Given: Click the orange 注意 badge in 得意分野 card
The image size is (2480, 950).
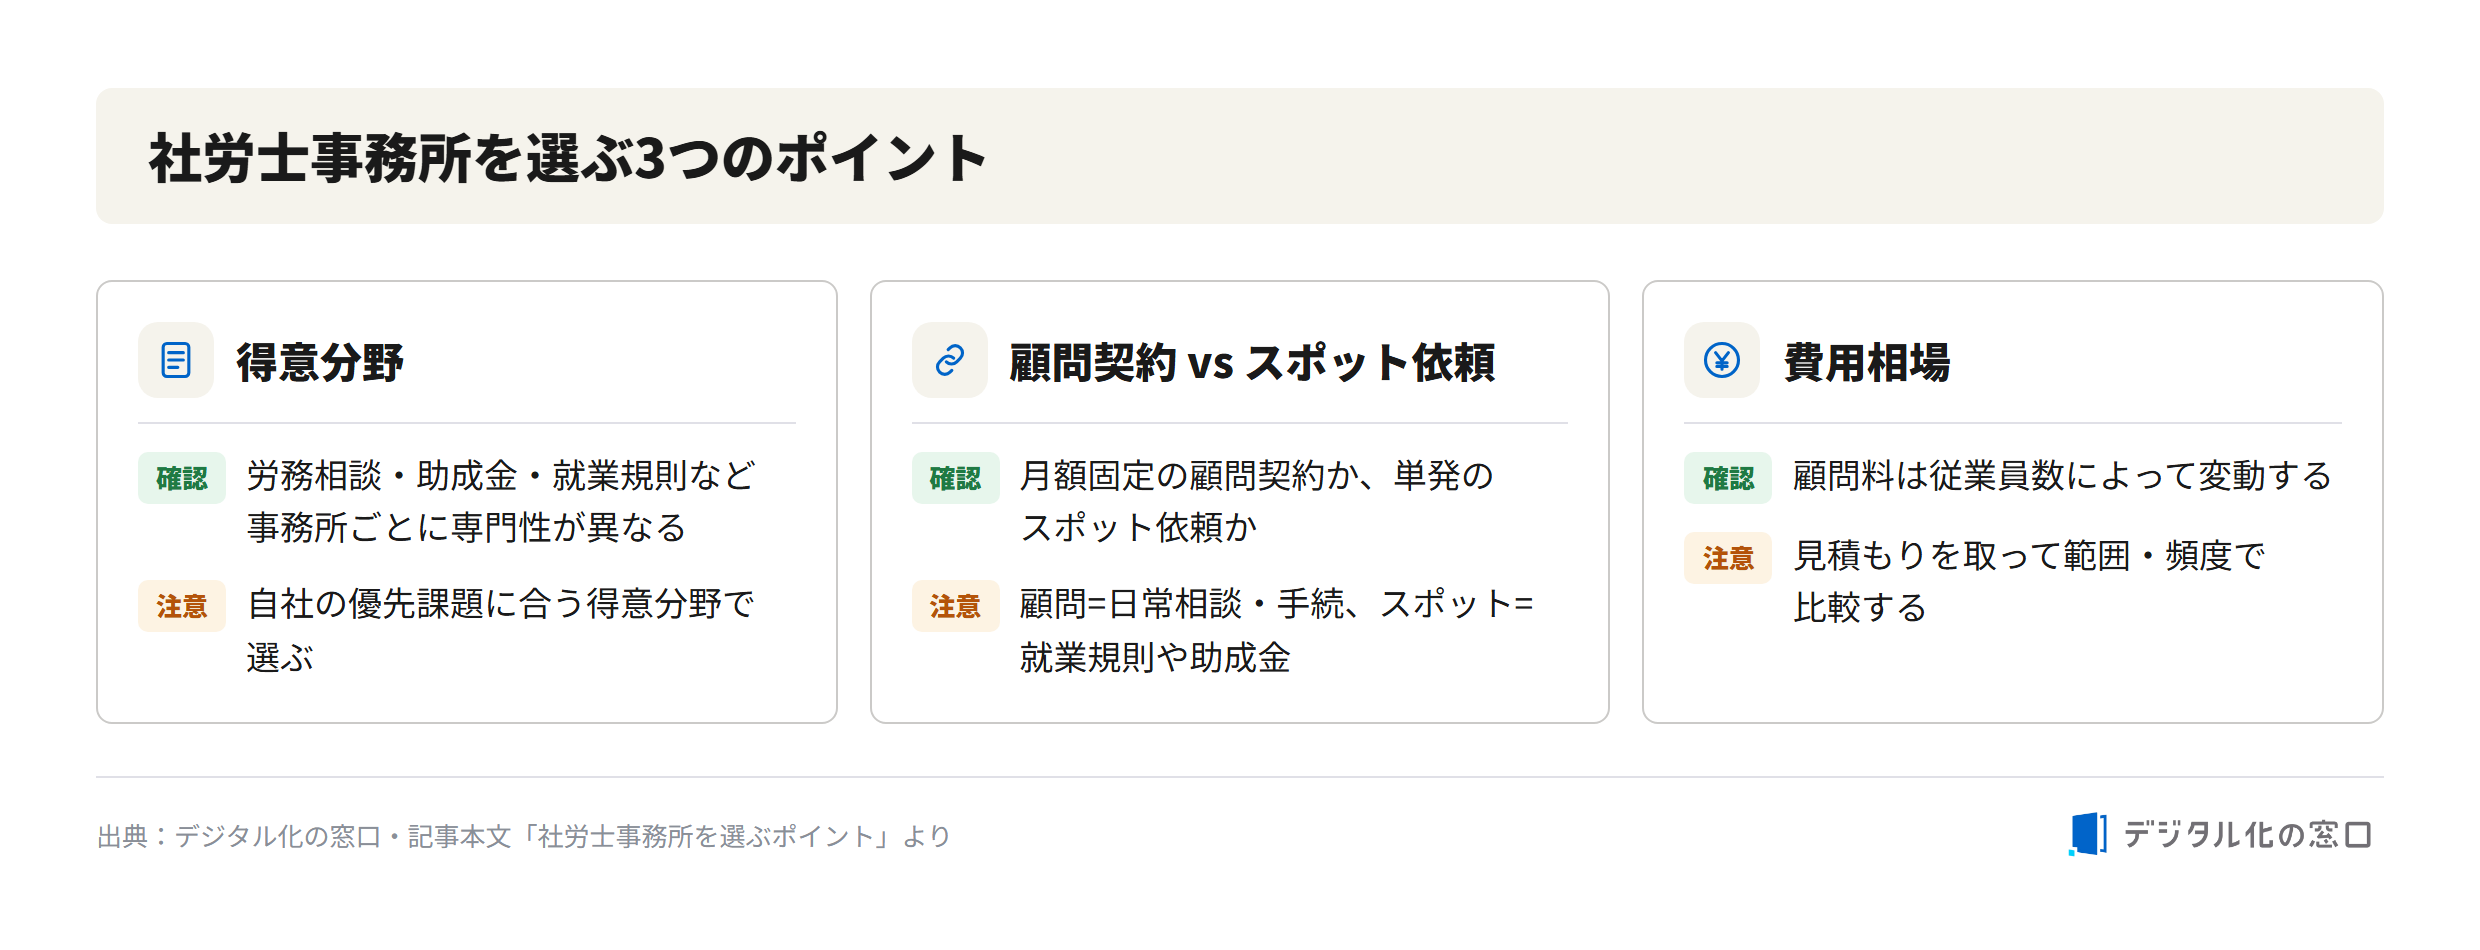Looking at the screenshot, I should click(x=182, y=606).
